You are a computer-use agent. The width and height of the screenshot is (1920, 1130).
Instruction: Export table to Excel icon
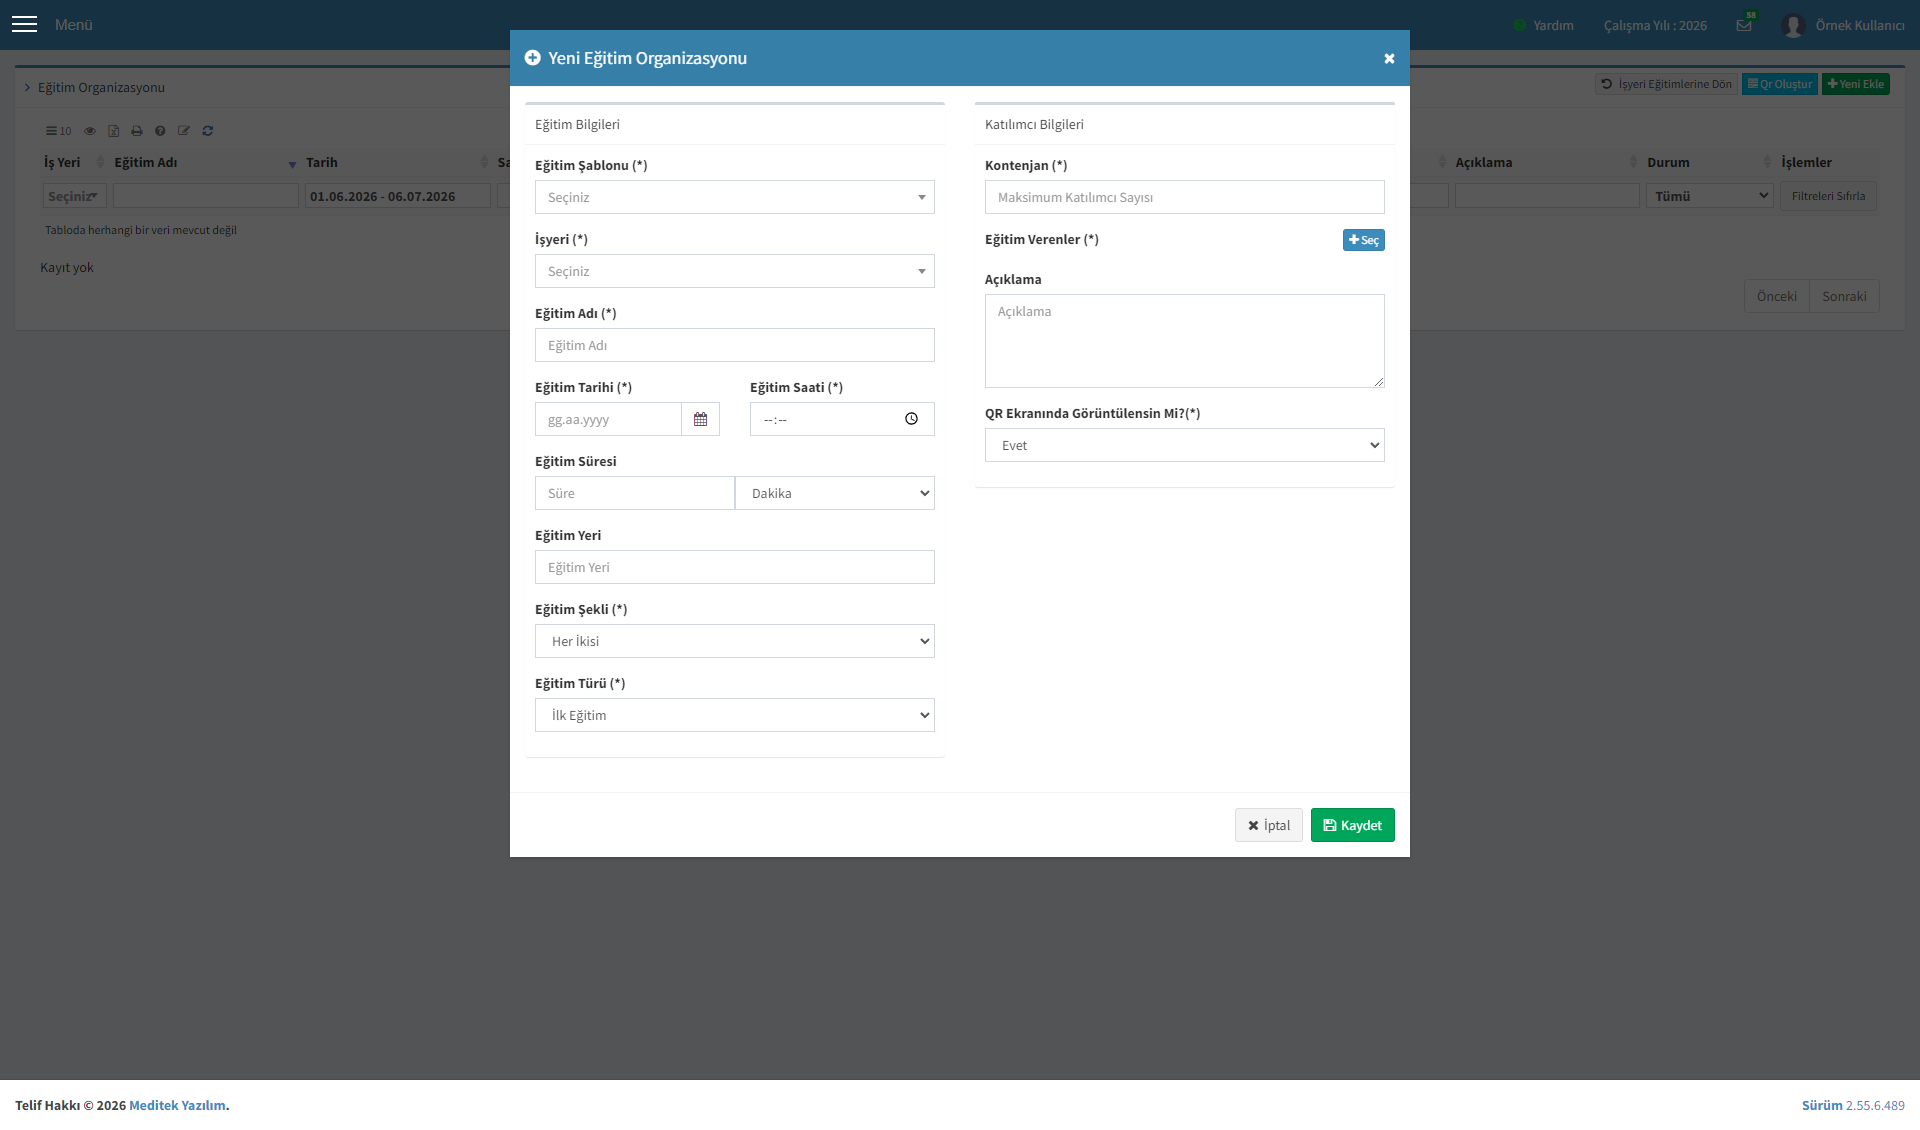[113, 131]
